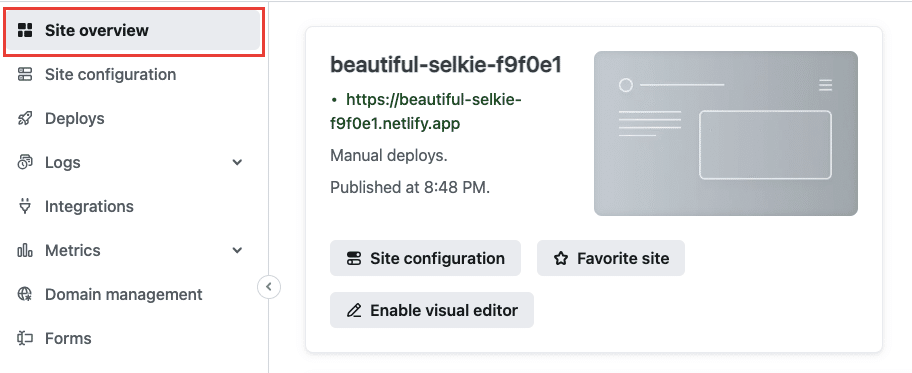Select Logs label in the sidebar
Image resolution: width=912 pixels, height=373 pixels.
[63, 162]
